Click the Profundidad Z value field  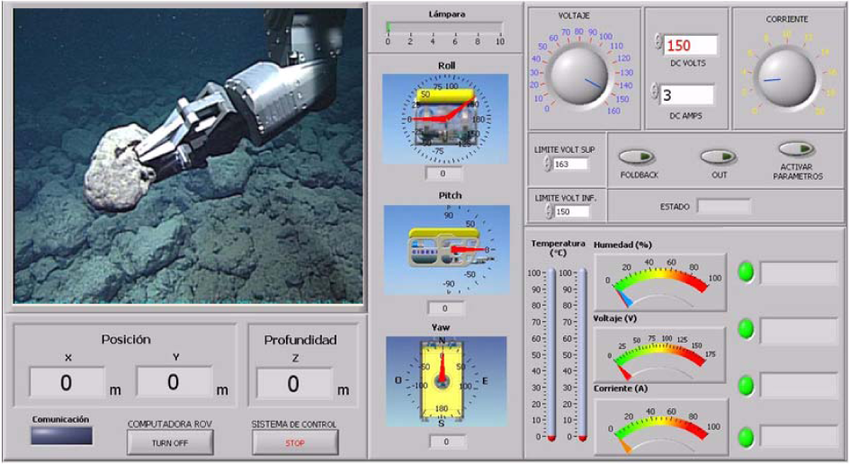pos(294,384)
